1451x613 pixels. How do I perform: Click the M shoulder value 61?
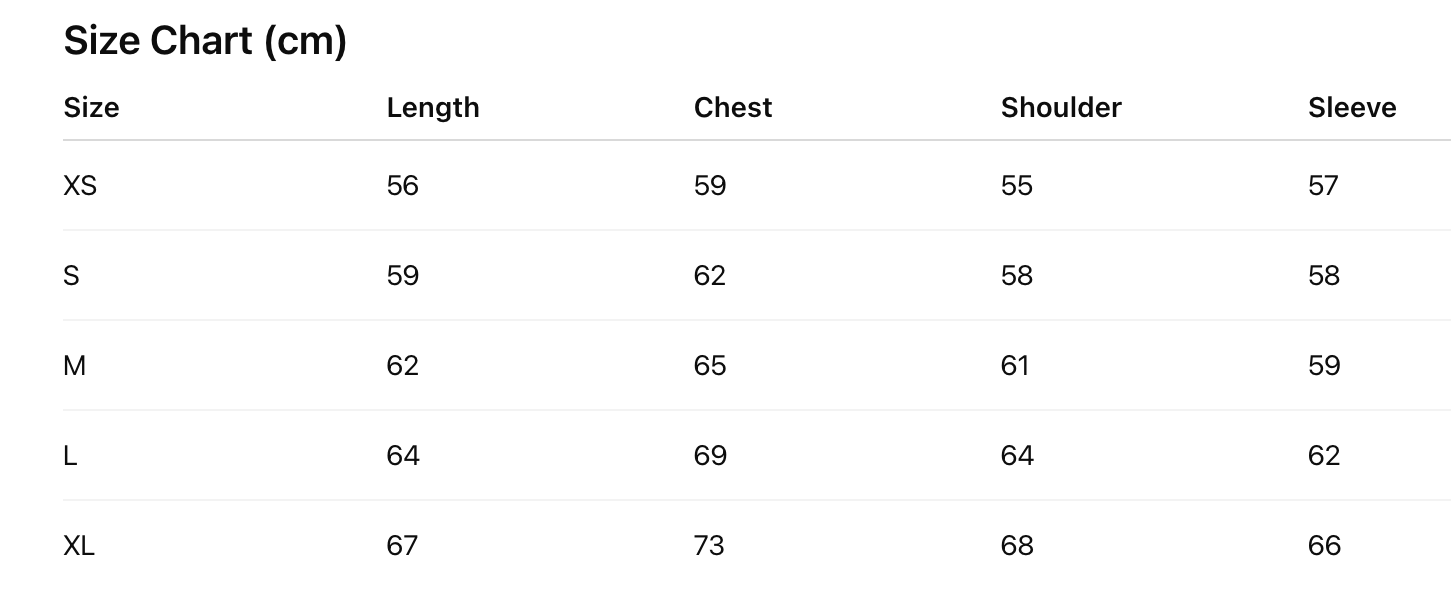tap(1015, 366)
